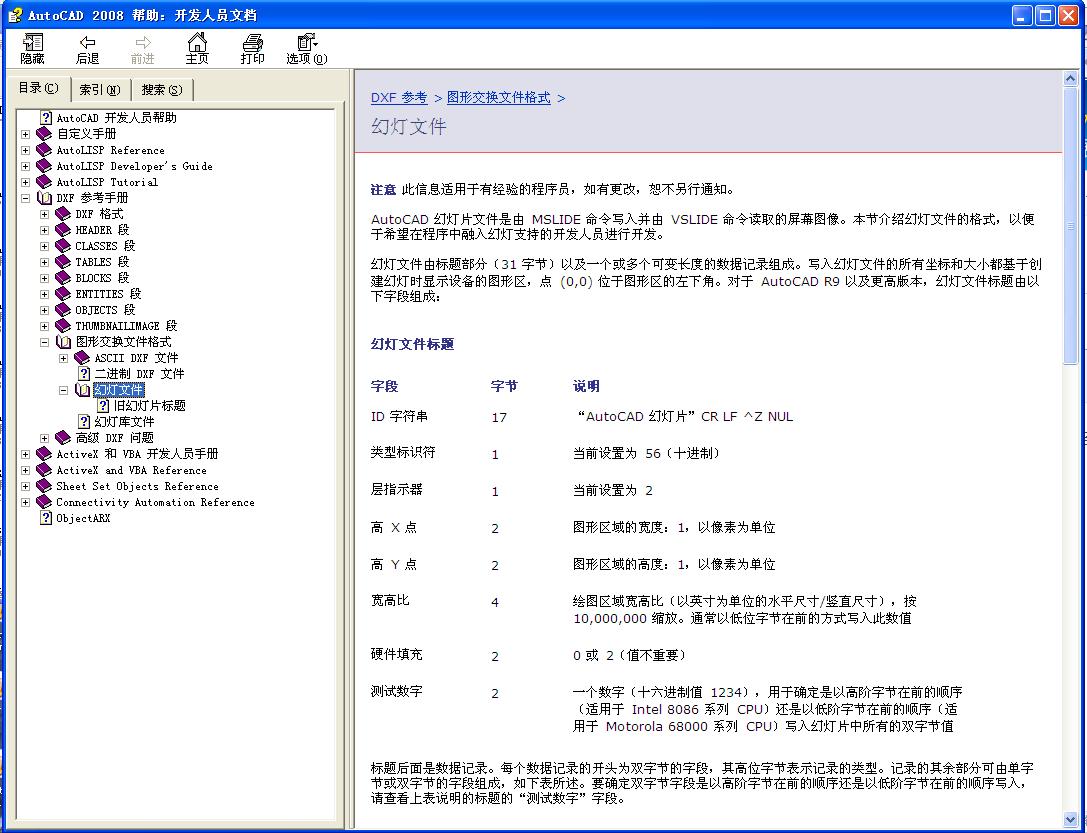Click the Hide (隐藏) toolbar icon
Viewport: 1087px width, 833px height.
[x=32, y=42]
